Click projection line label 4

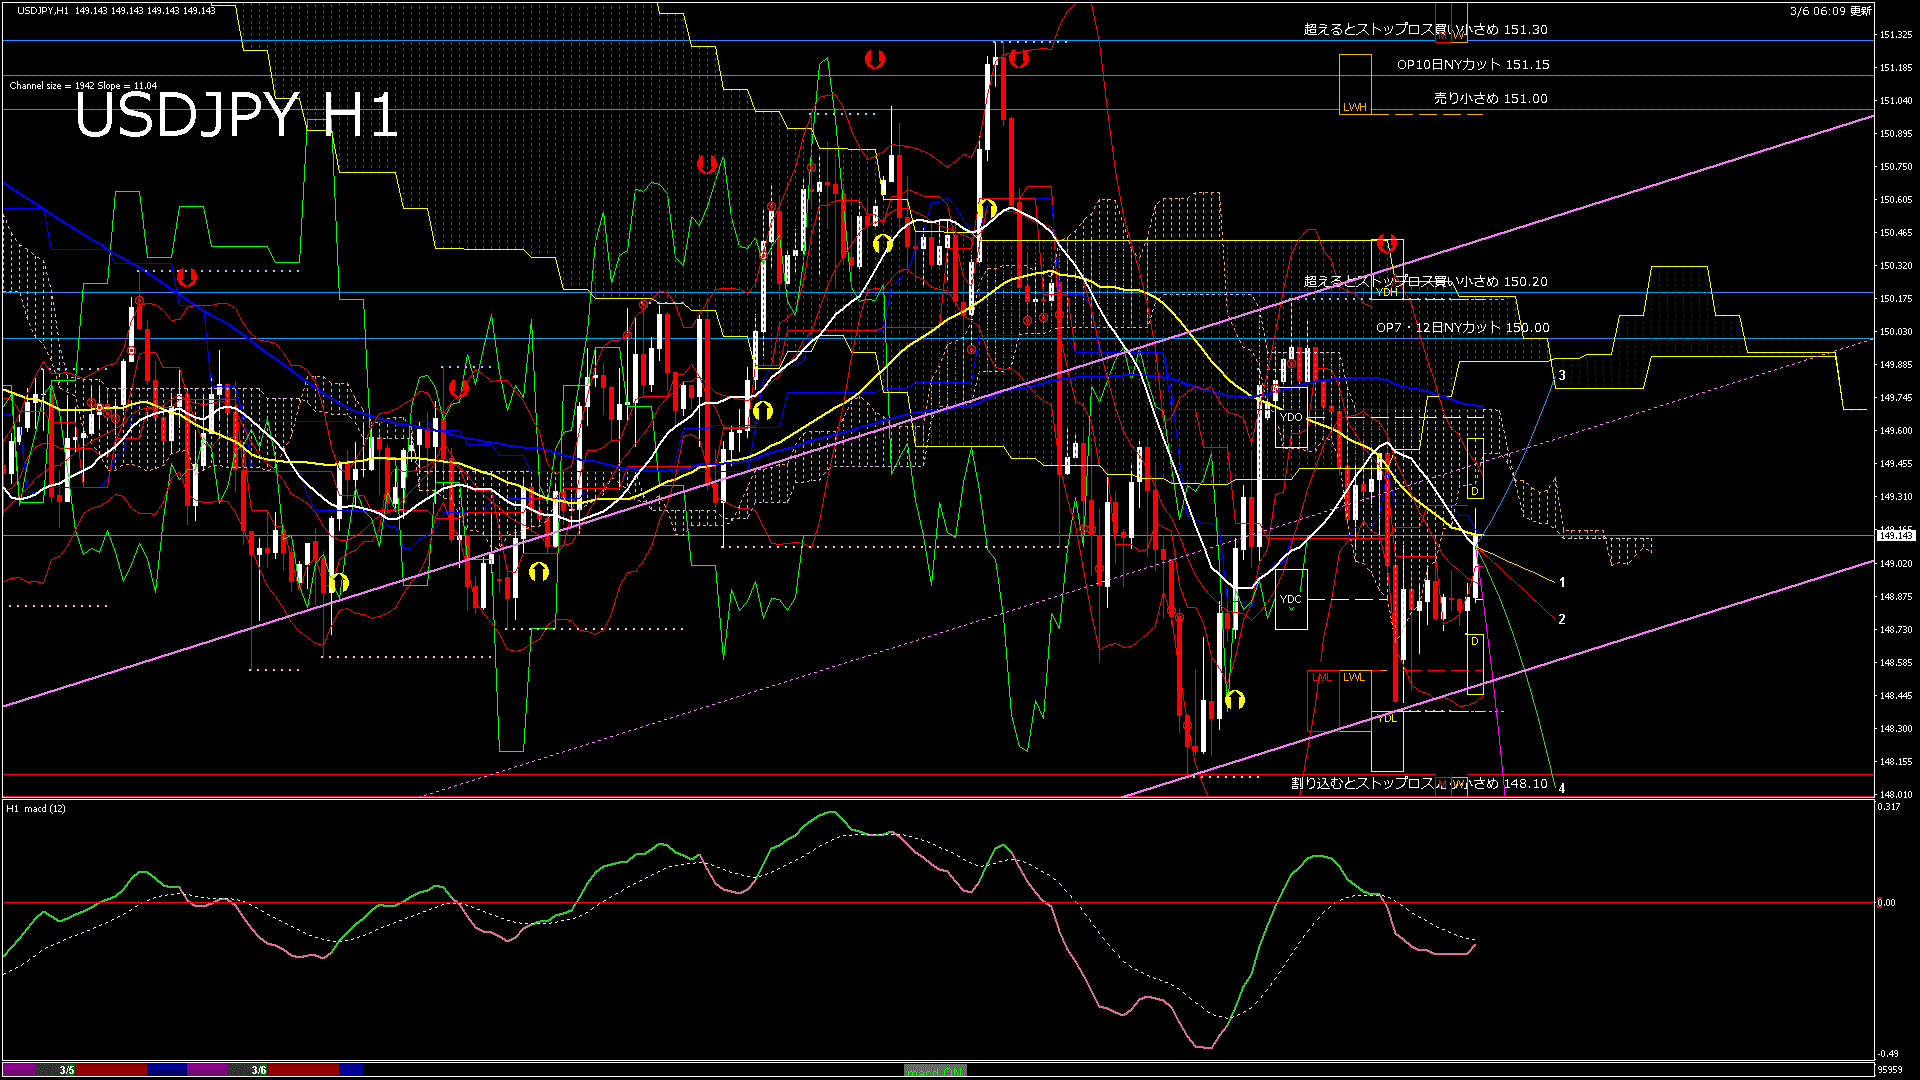pos(1562,788)
